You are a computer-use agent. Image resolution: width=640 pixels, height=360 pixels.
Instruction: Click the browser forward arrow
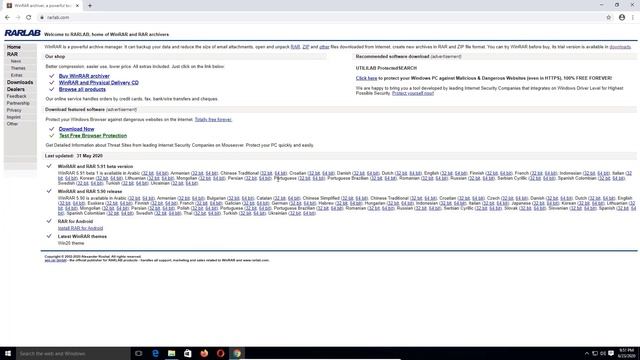click(x=18, y=18)
